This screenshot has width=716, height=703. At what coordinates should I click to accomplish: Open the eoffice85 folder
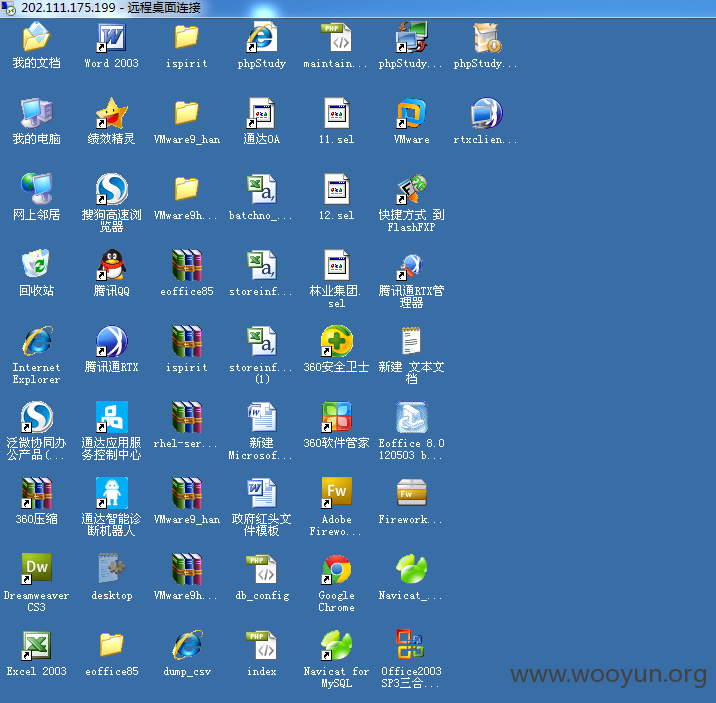(x=111, y=644)
